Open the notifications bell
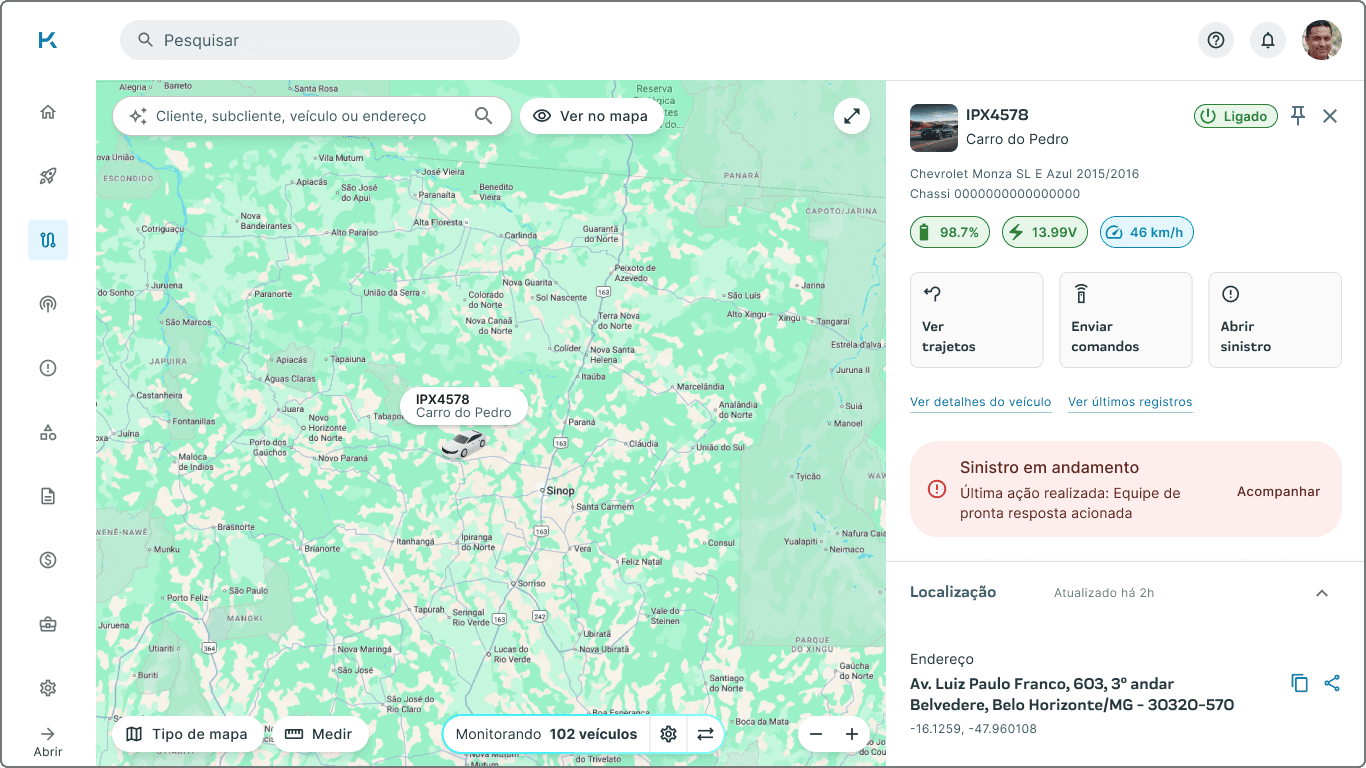Screen dimensions: 1366x768 pyautogui.click(x=1268, y=40)
